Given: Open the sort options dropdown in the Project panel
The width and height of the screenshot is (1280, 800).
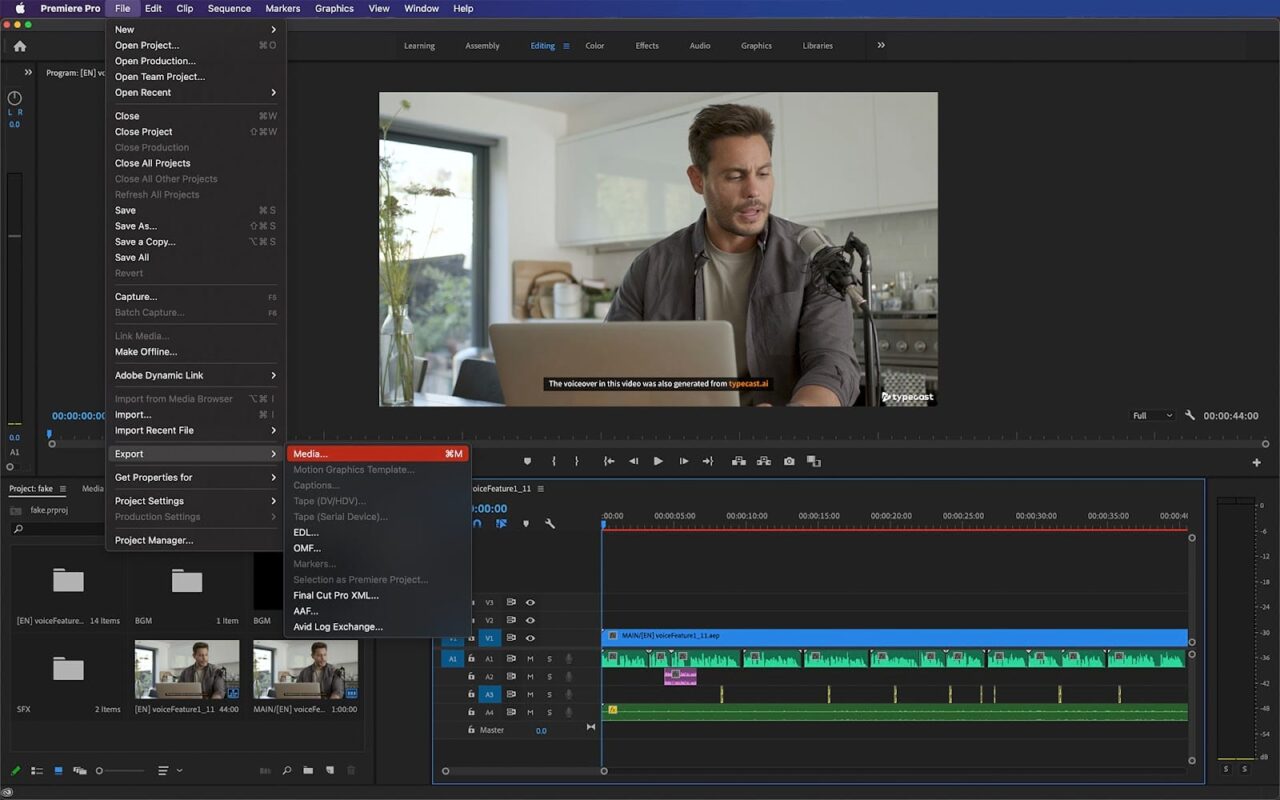Looking at the screenshot, I should [168, 770].
